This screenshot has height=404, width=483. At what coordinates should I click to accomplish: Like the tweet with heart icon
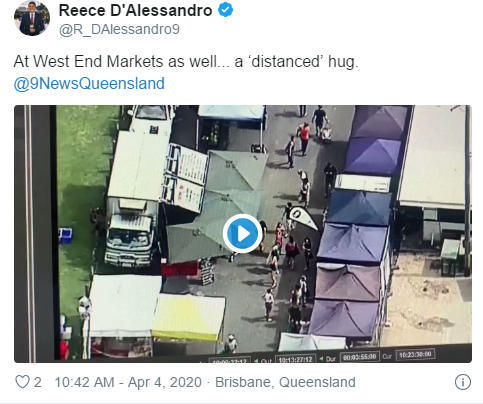[x=22, y=382]
